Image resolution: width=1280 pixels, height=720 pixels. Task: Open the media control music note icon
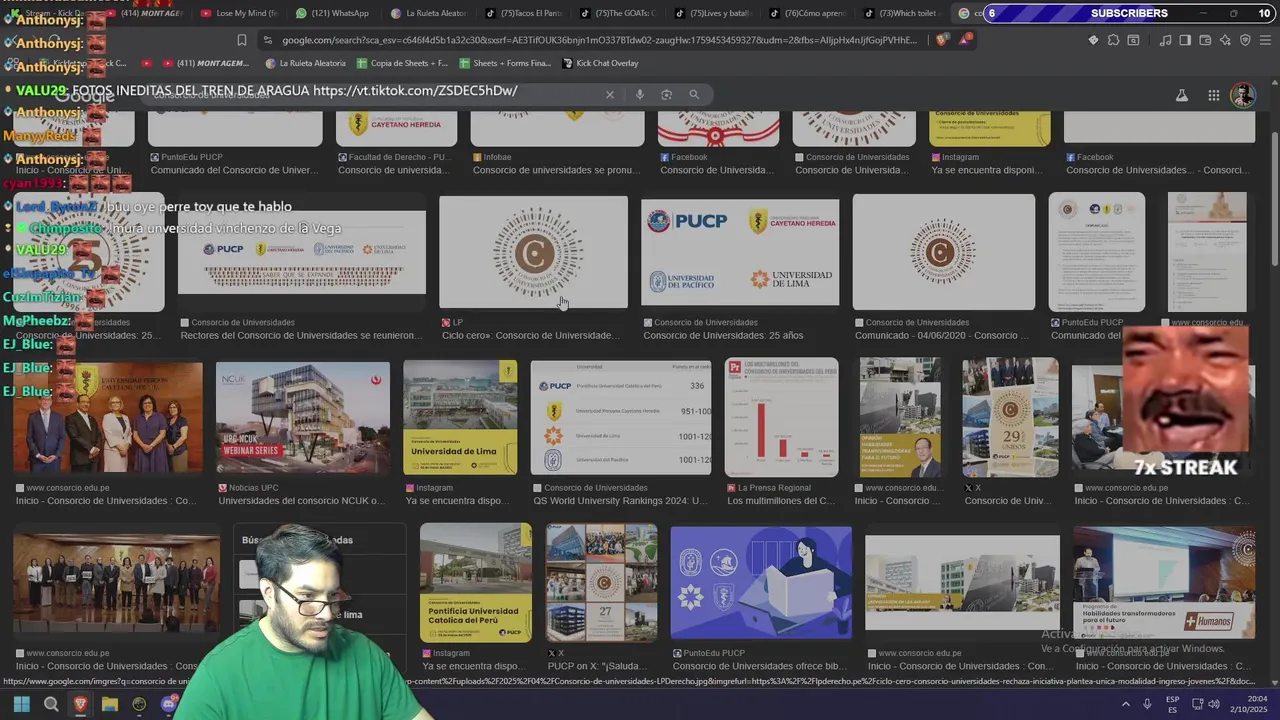point(1165,40)
